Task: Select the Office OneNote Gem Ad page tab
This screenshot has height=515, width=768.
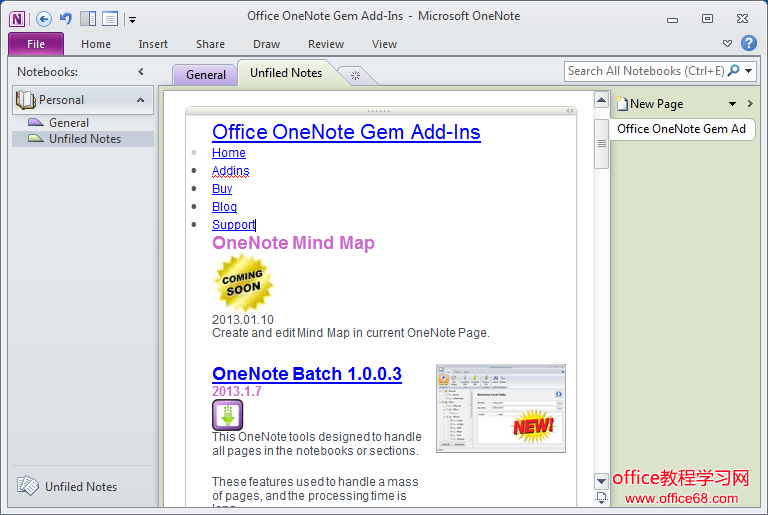Action: click(x=681, y=129)
